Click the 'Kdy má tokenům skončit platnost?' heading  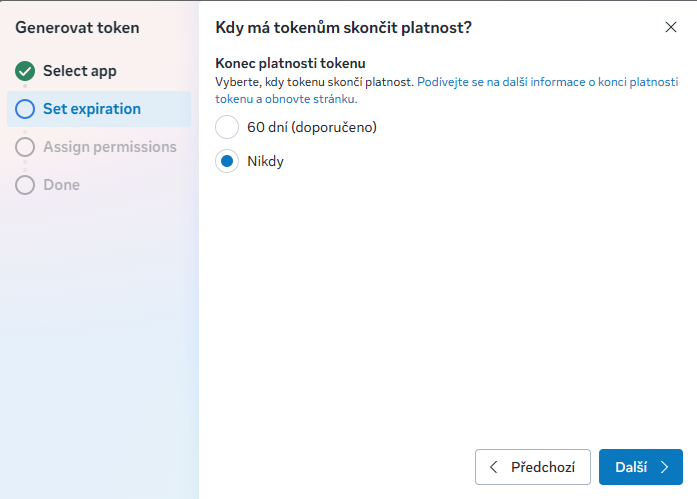coord(343,27)
